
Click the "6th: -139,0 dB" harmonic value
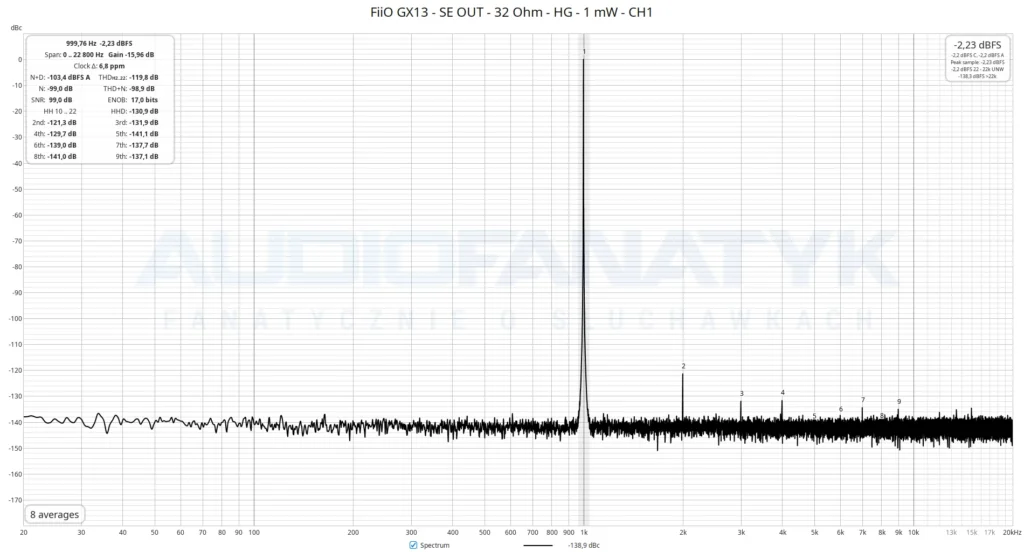[55, 145]
